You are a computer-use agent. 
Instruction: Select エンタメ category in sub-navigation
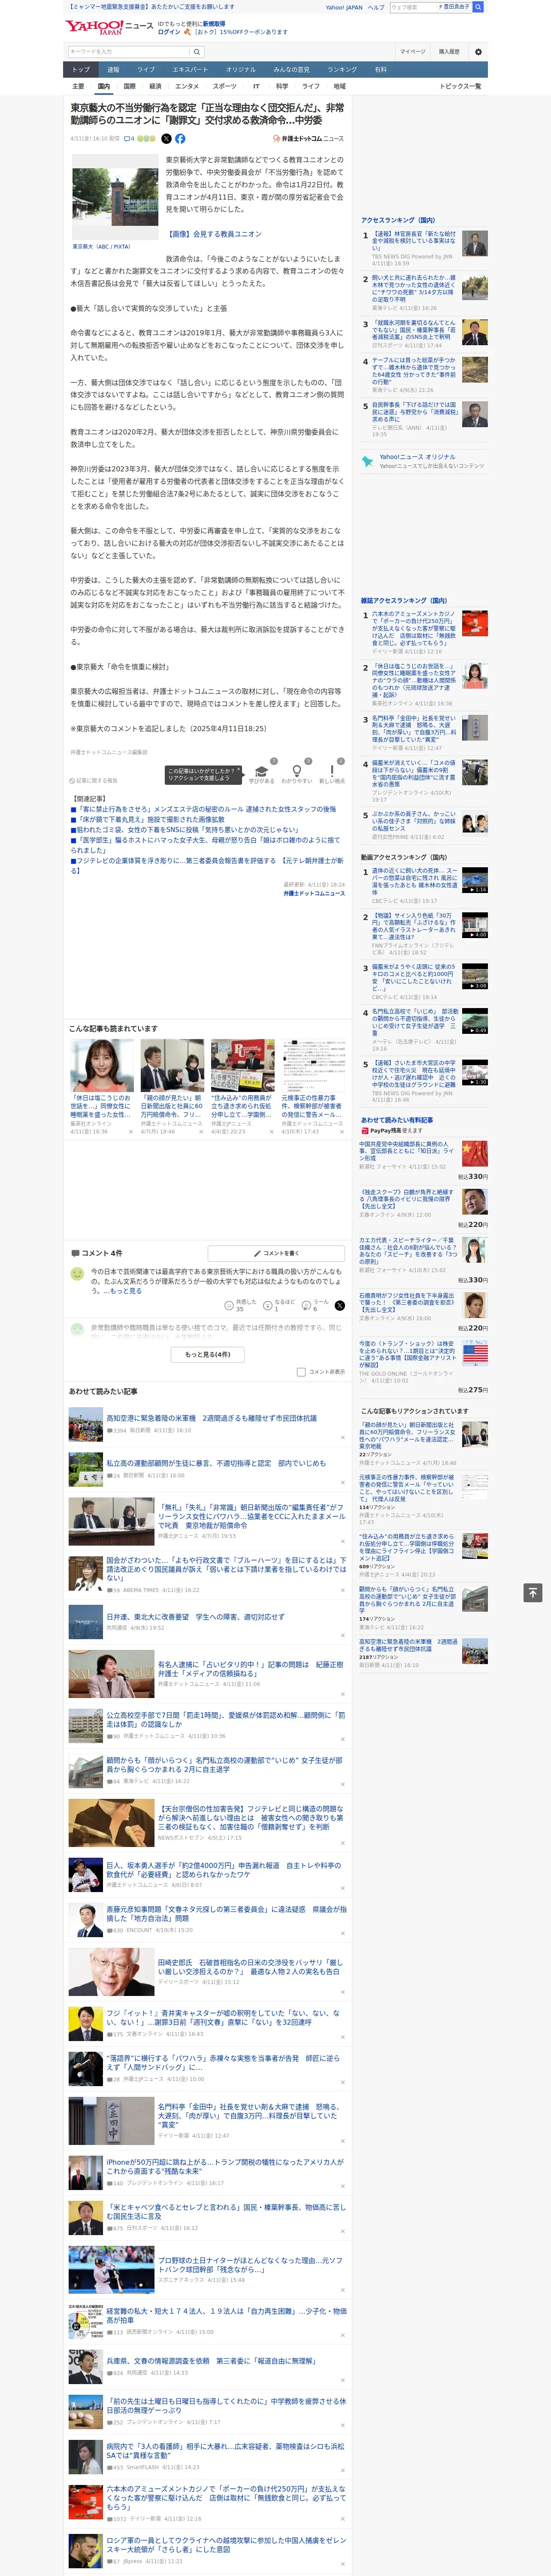point(187,86)
